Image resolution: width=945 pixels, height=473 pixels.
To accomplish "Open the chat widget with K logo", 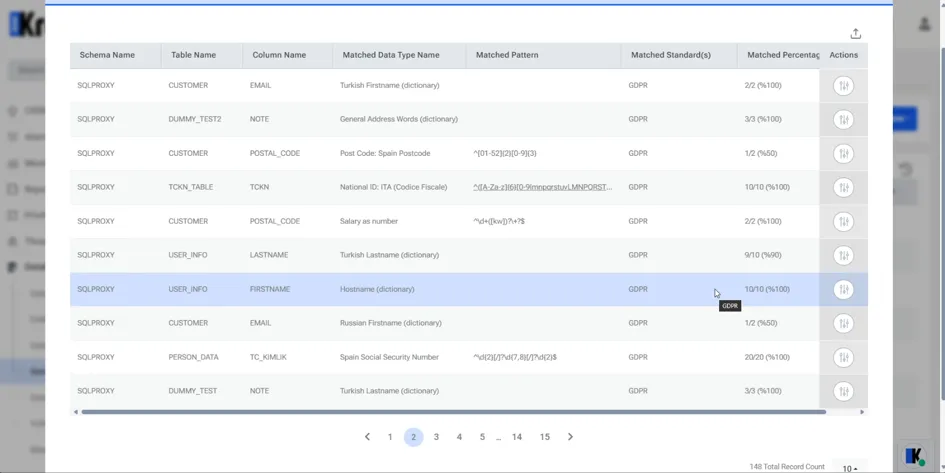I will (915, 456).
